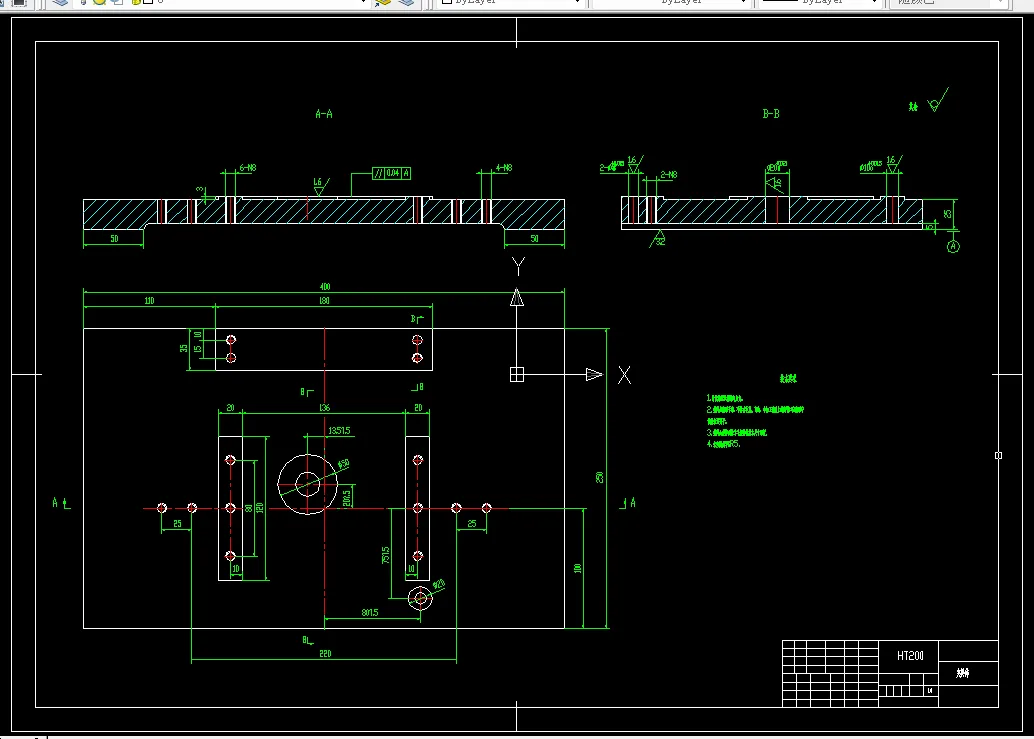The height and width of the screenshot is (739, 1034).
Task: Select the 100 vertical dimension
Action: coord(578,568)
